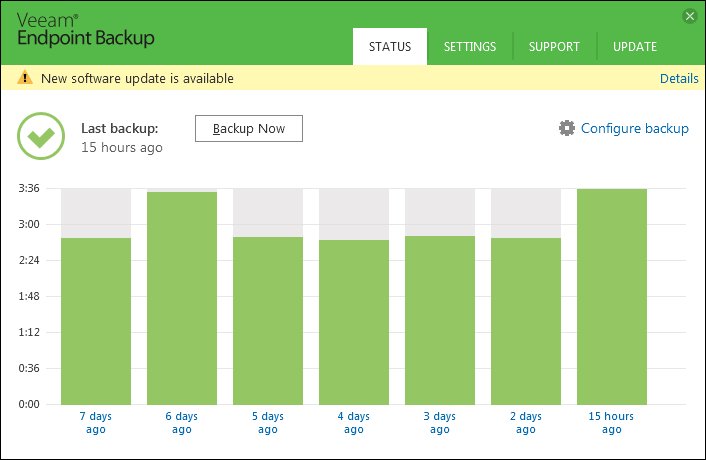The width and height of the screenshot is (706, 460).
Task: Open the Configure backup link
Action: 635,128
